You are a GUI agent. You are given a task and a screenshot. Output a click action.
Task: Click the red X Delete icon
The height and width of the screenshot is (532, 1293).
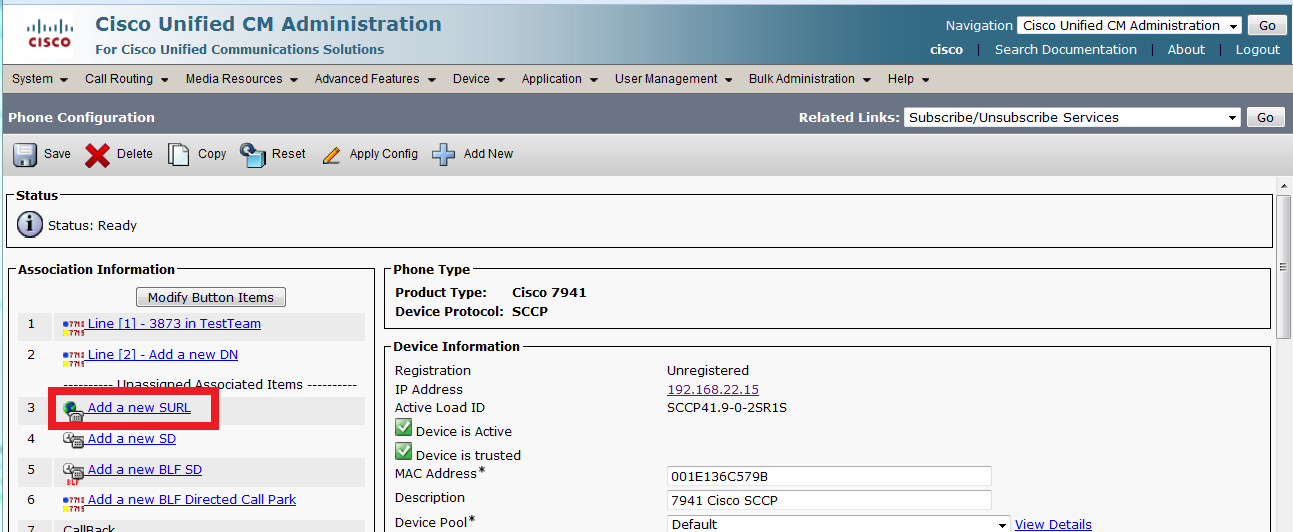tap(97, 154)
